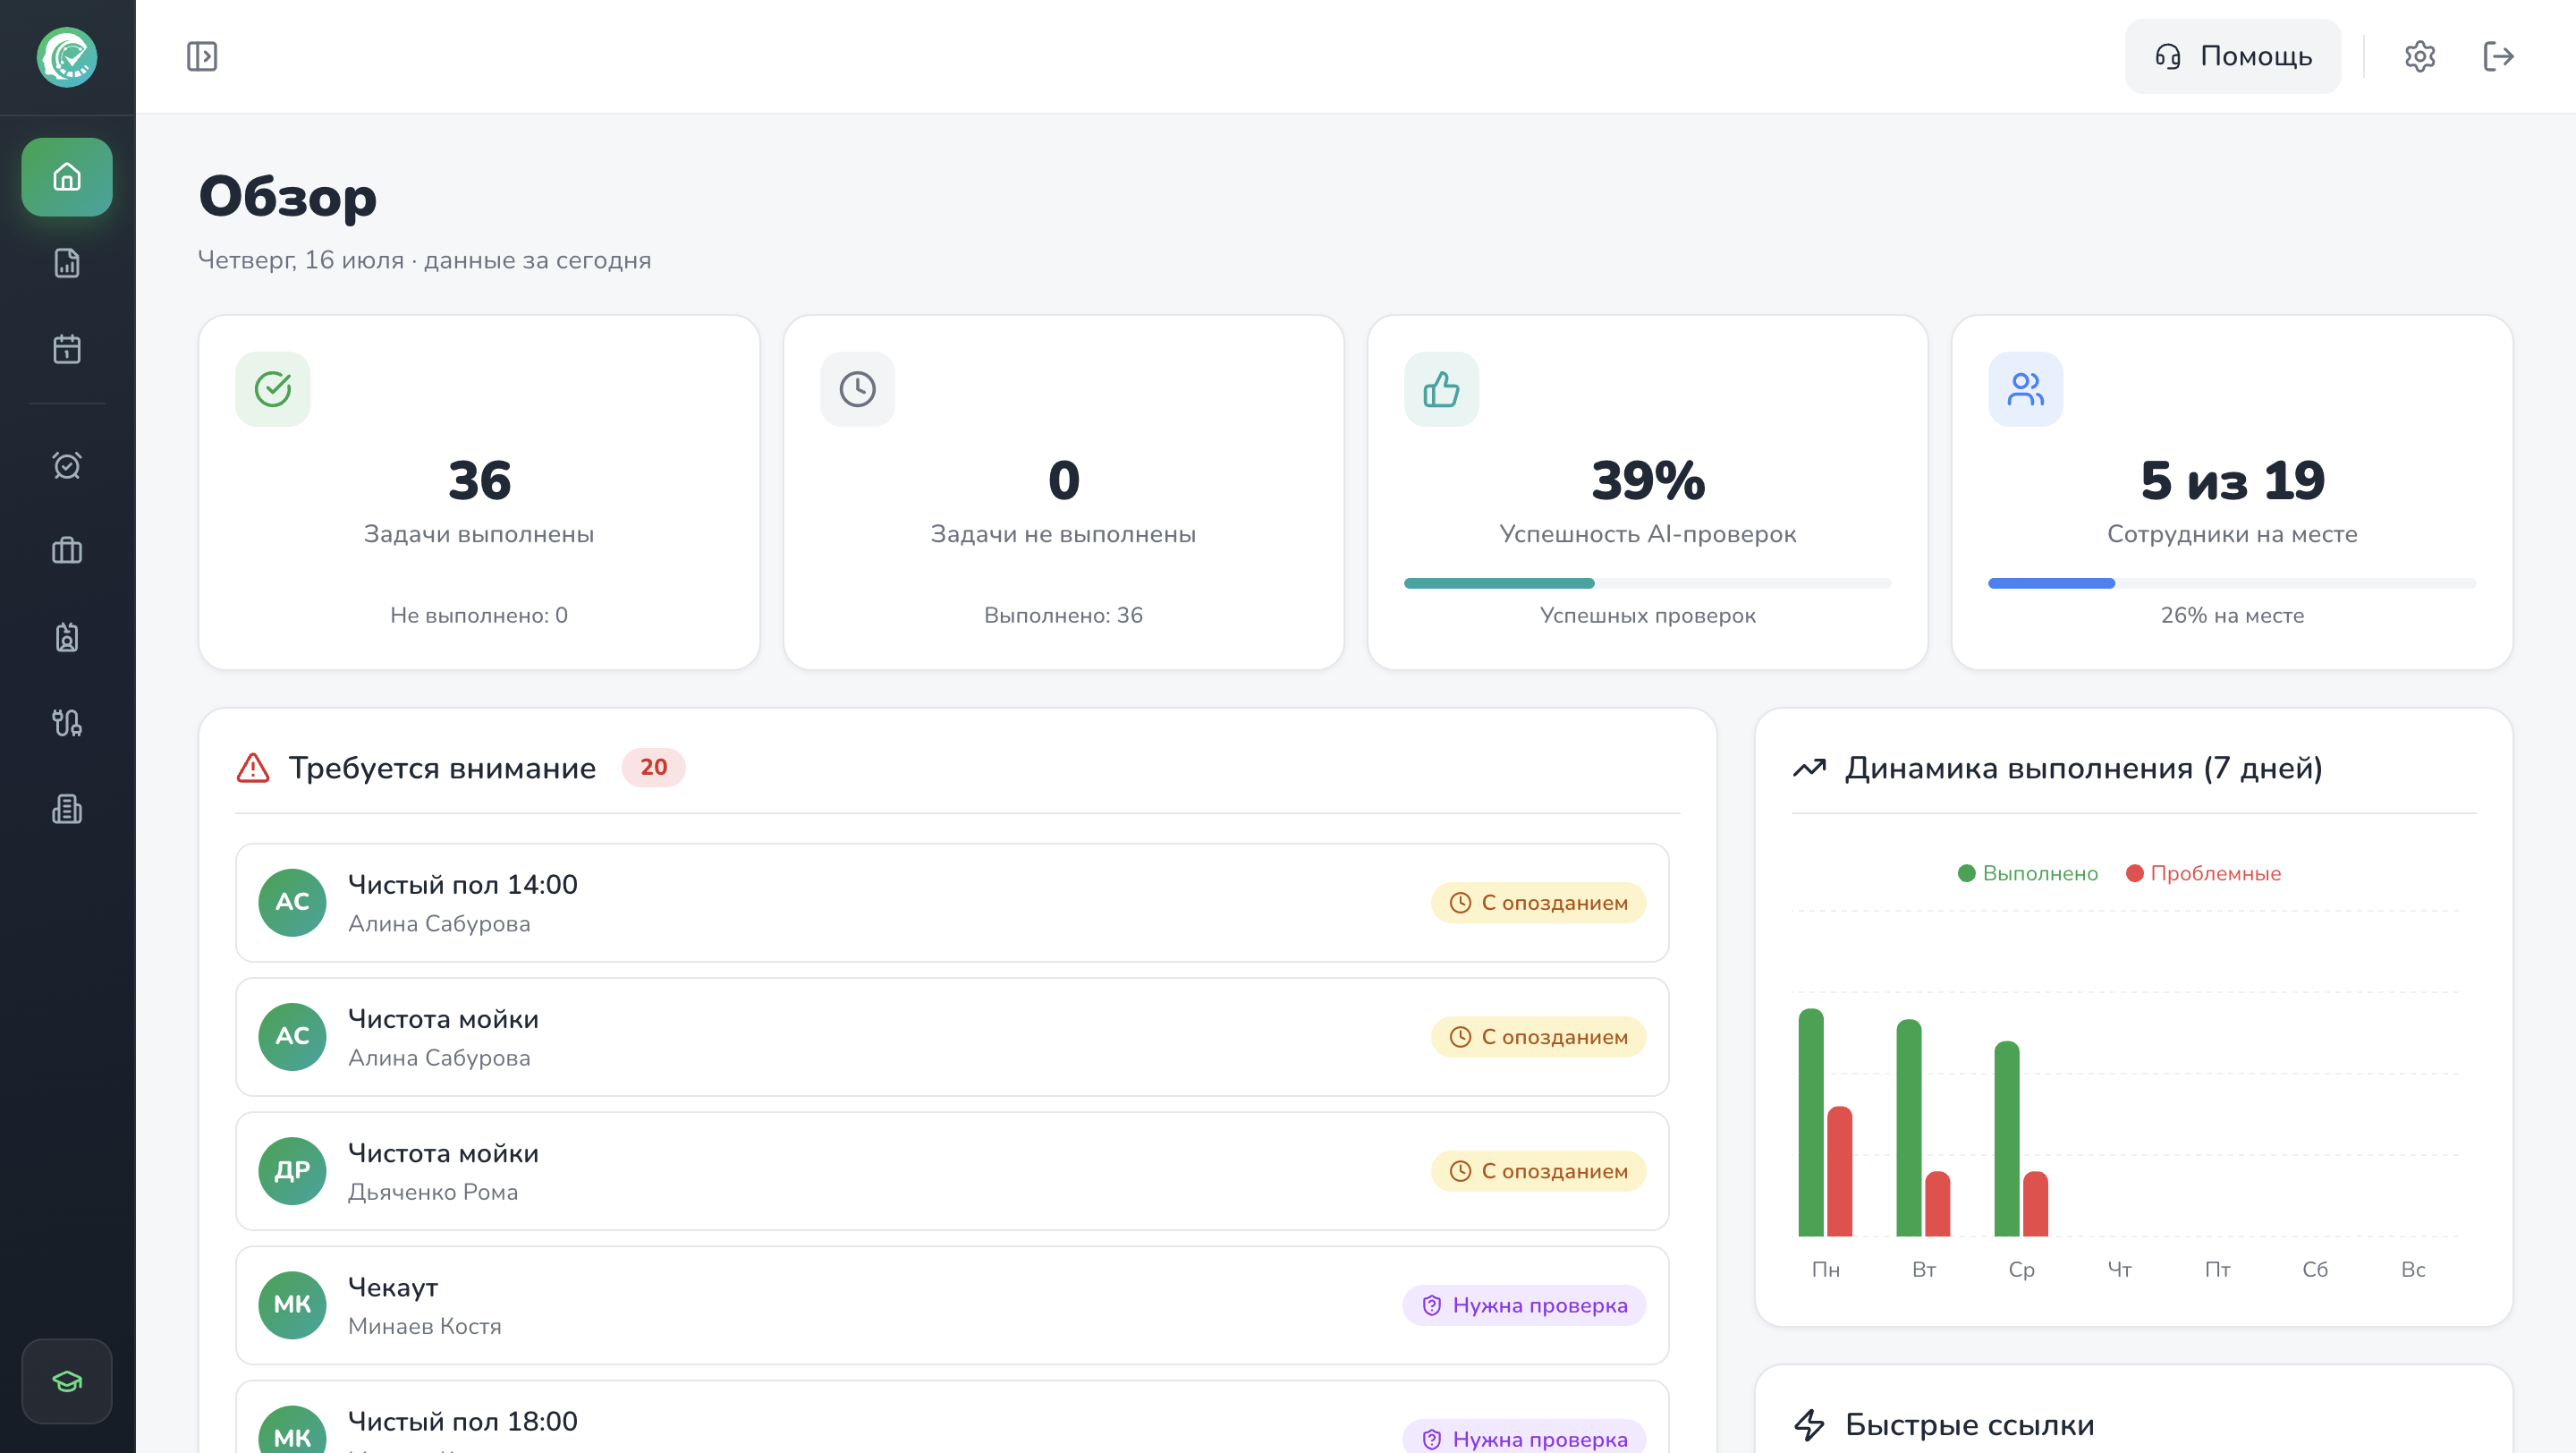
Task: Click the employees on-site progress bar
Action: (2232, 583)
